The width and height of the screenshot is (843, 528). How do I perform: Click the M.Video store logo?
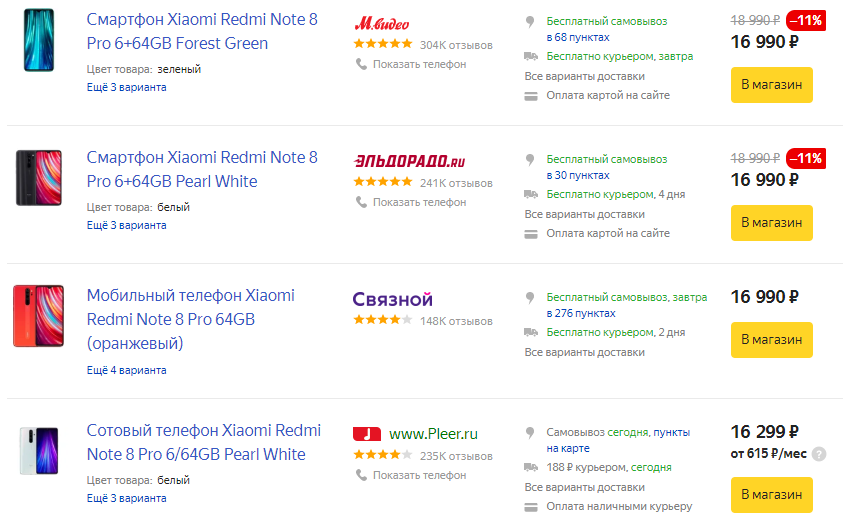click(x=382, y=22)
